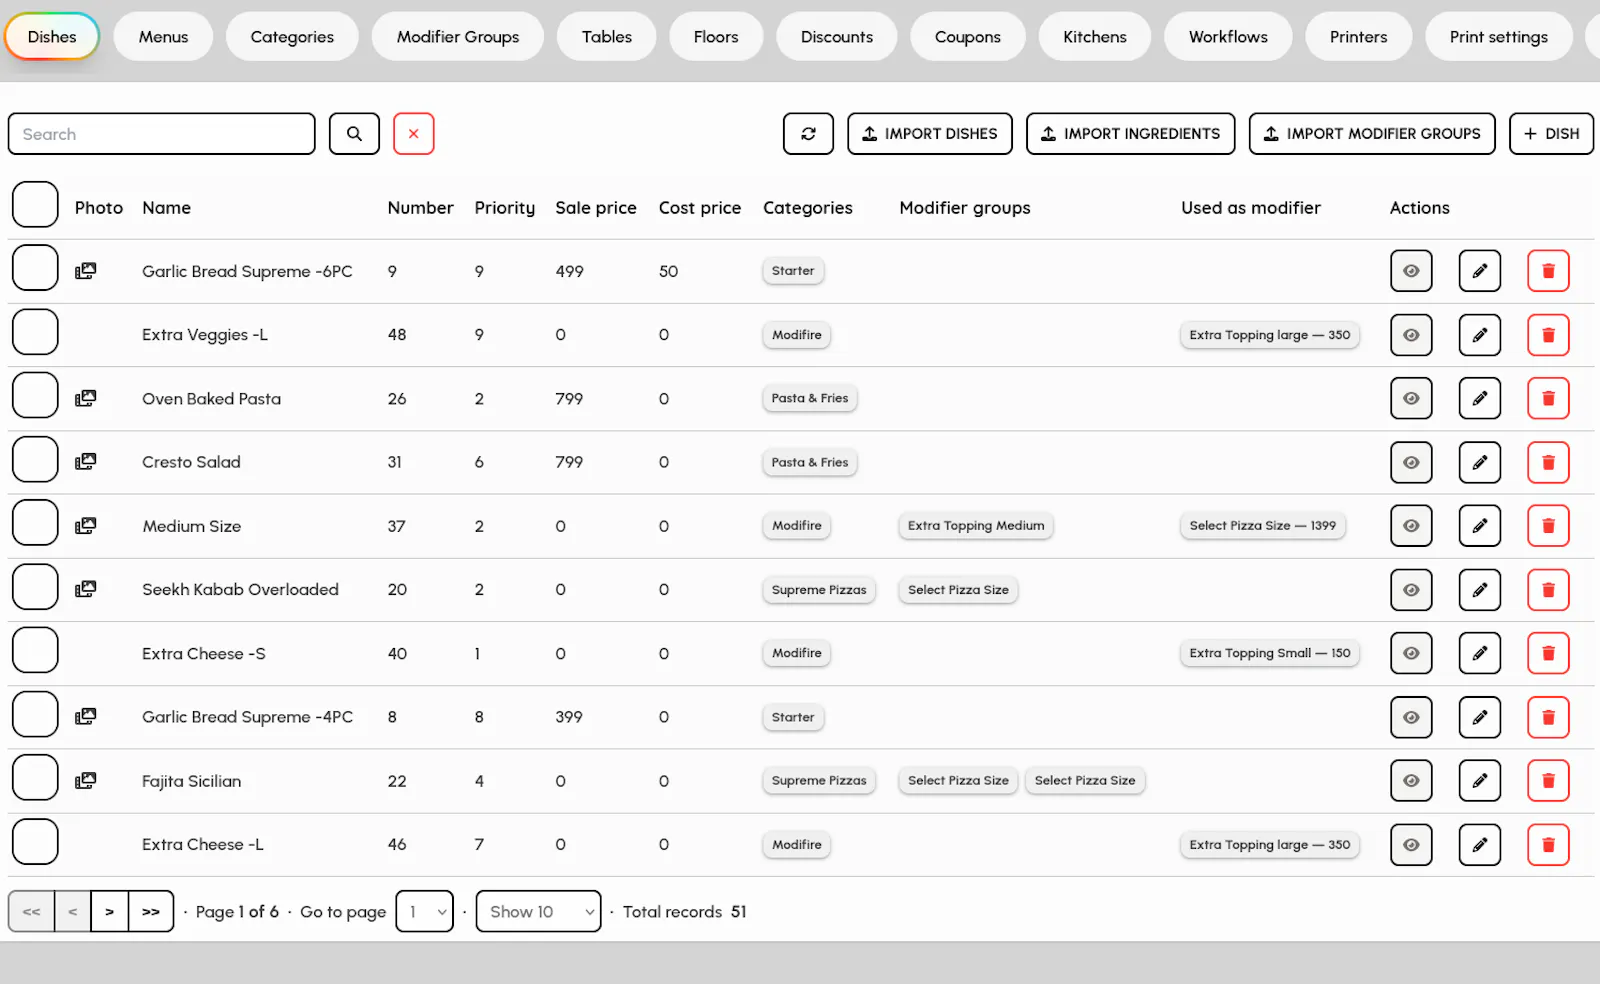View Extra Veggies -L details
1600x984 pixels.
1411,335
